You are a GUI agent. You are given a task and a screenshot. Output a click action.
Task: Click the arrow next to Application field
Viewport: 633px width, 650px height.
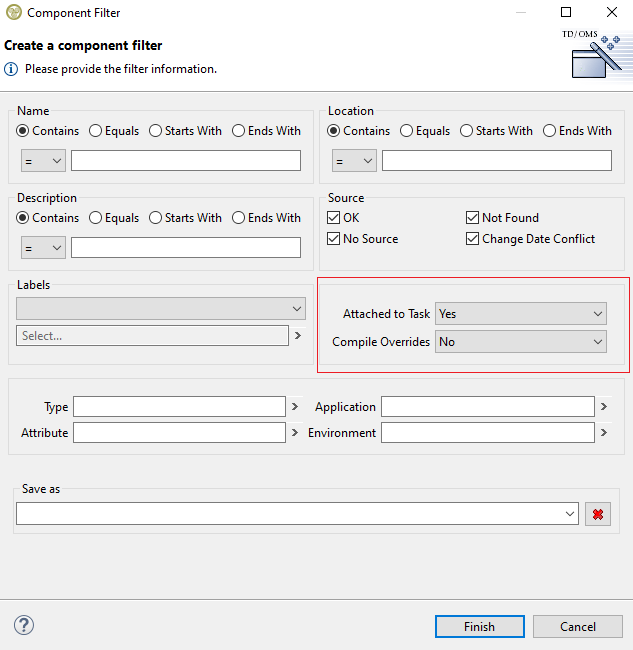[x=604, y=407]
